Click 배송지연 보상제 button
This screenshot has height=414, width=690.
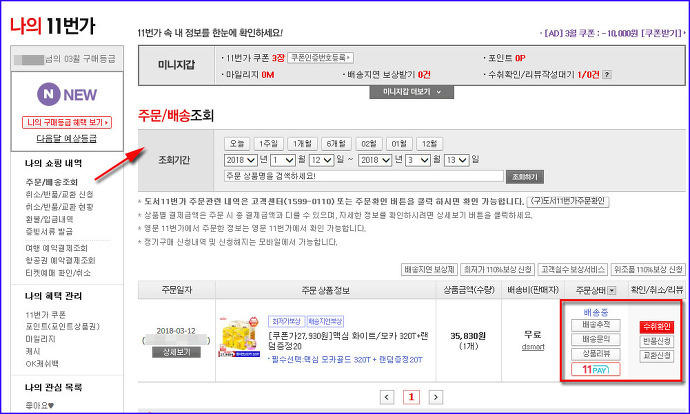pos(429,269)
